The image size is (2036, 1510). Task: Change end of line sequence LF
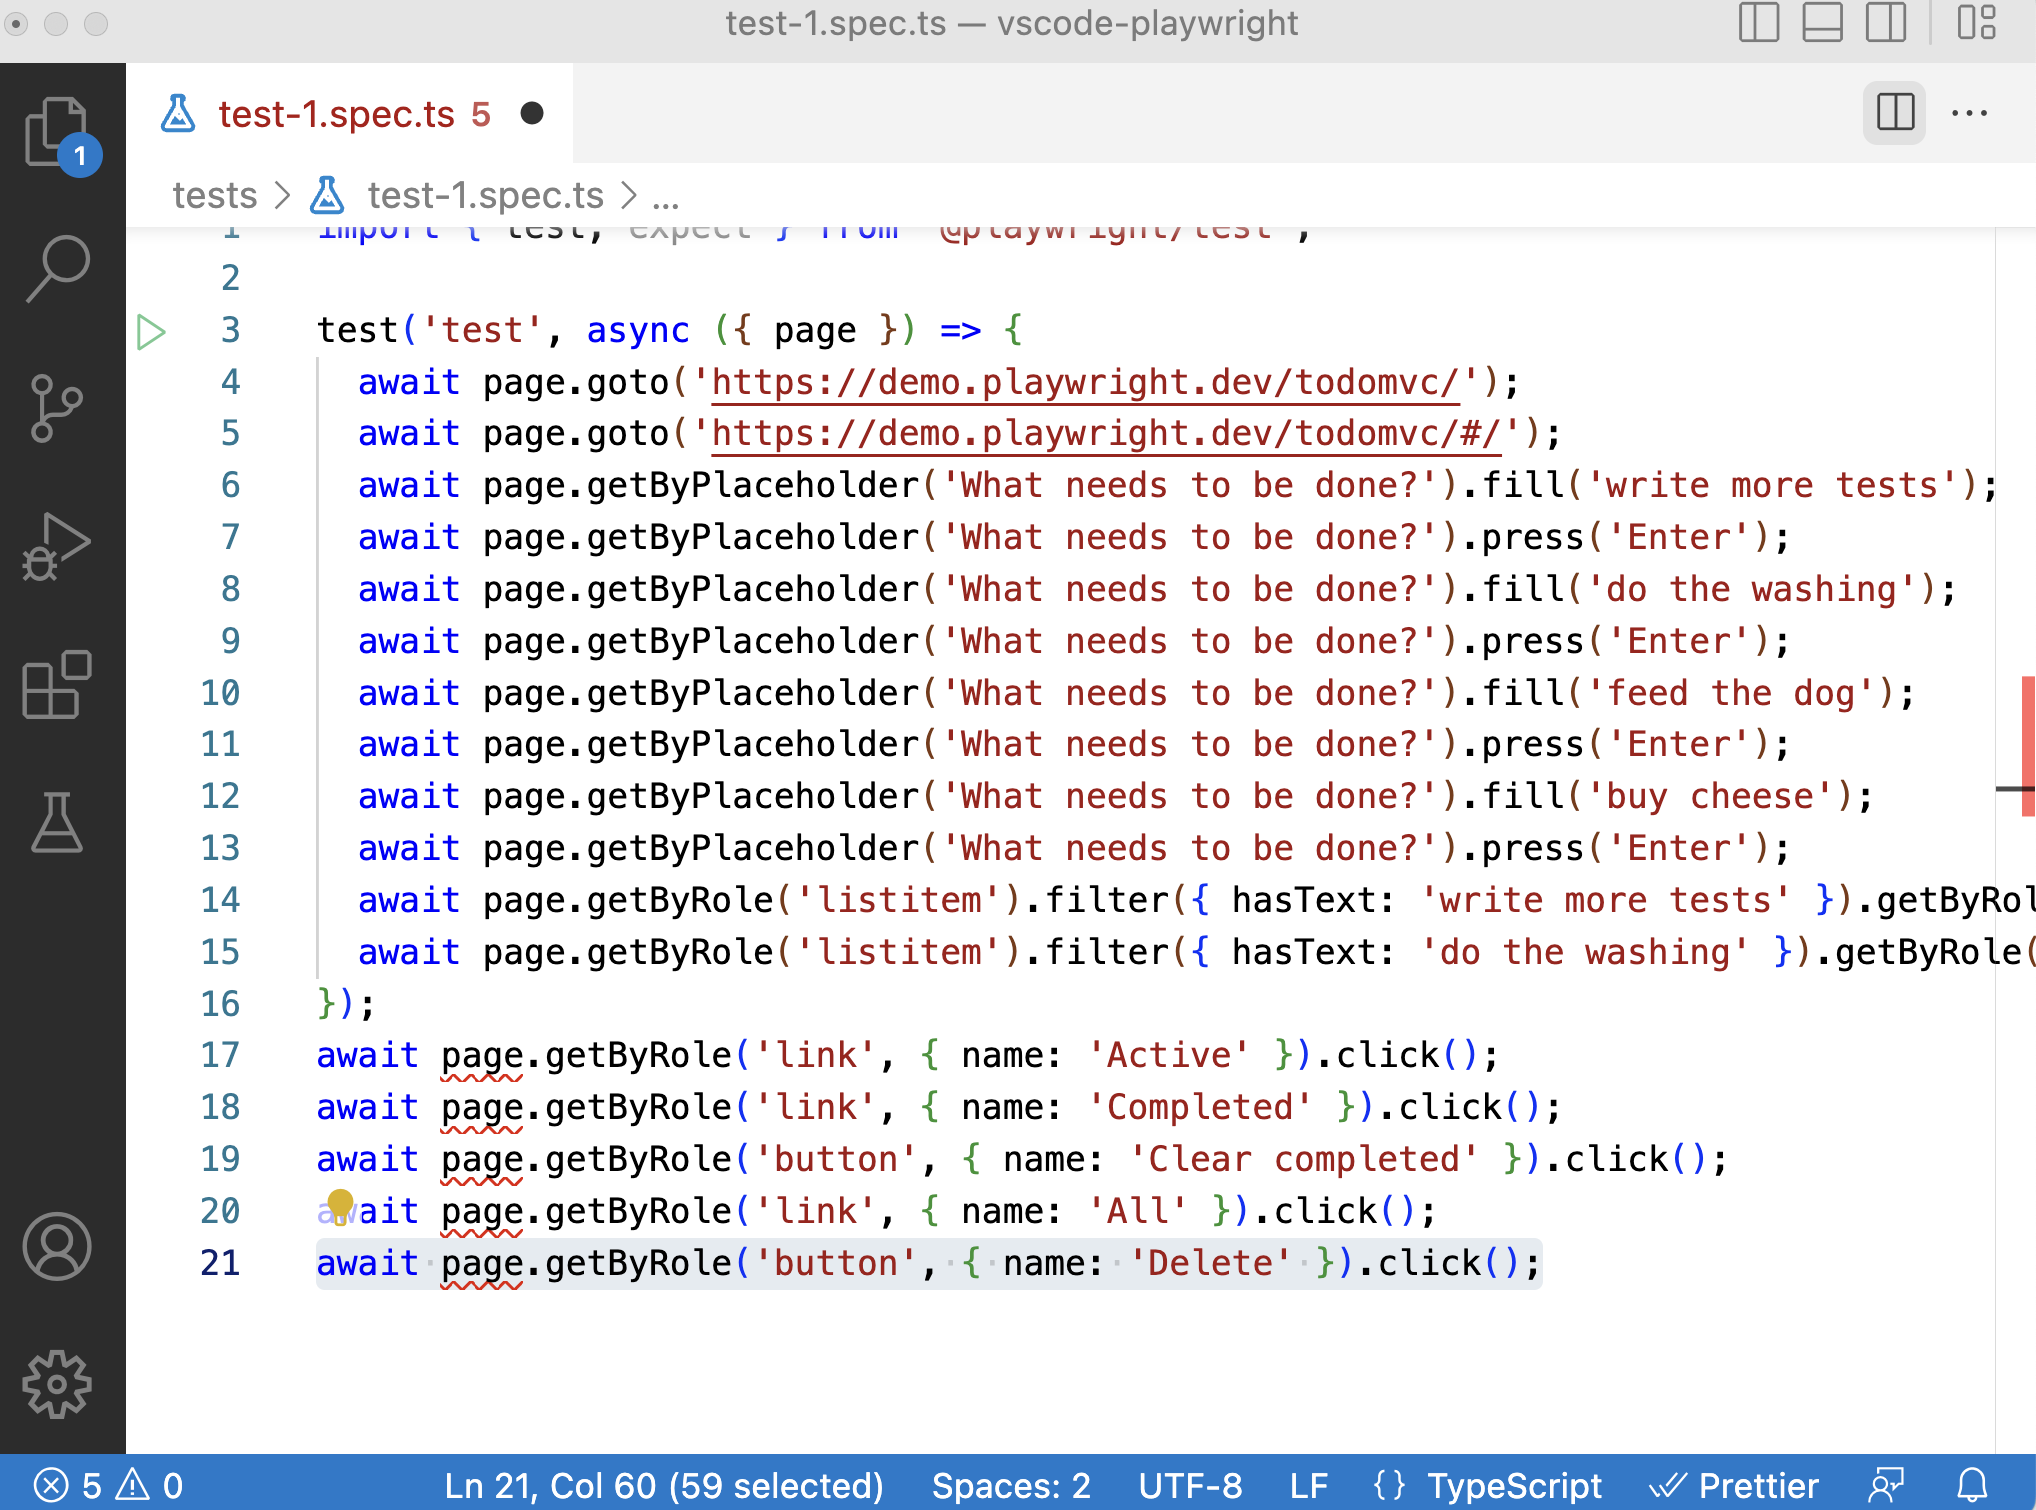(x=1308, y=1485)
